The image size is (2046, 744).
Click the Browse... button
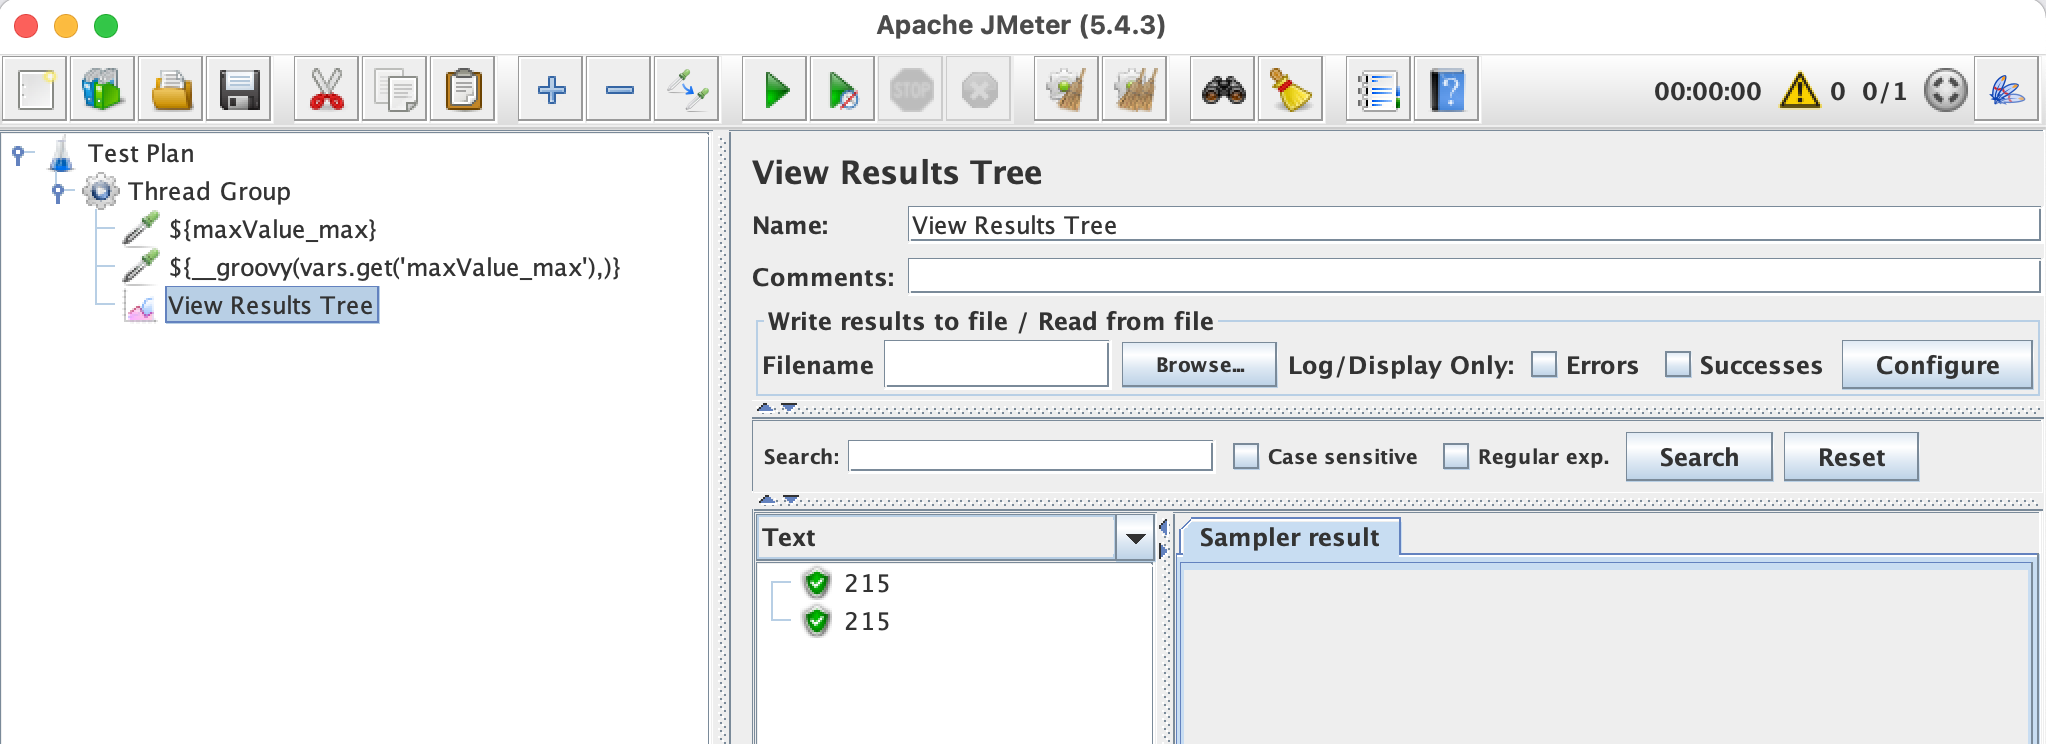pos(1199,365)
